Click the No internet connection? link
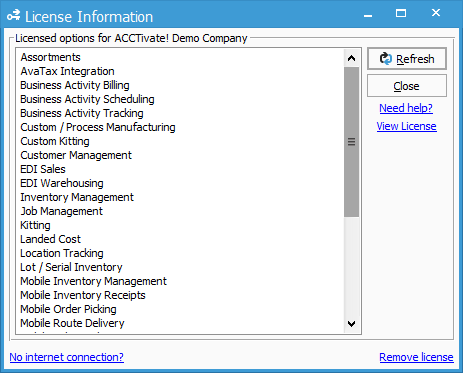This screenshot has width=463, height=373. (x=67, y=357)
